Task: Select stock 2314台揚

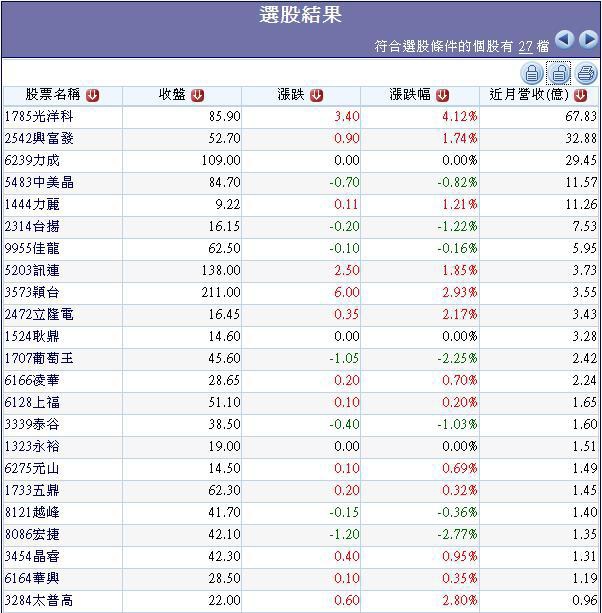Action: (x=32, y=226)
